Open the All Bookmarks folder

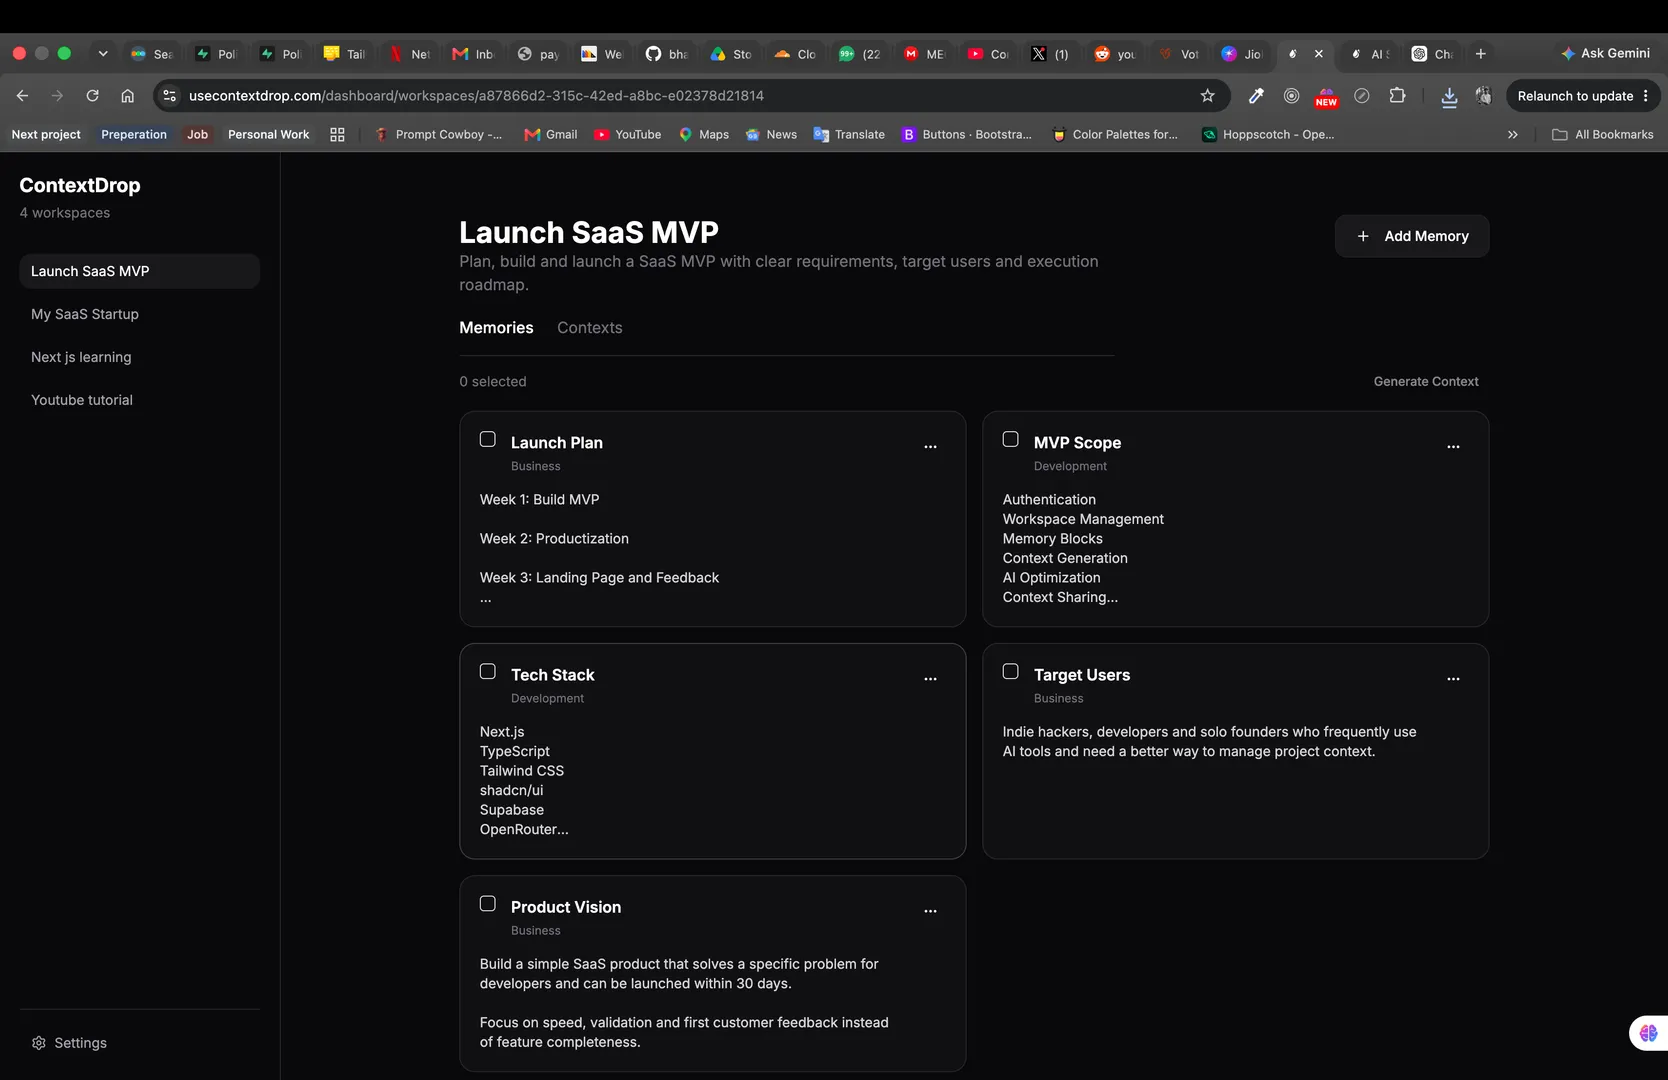pyautogui.click(x=1603, y=134)
